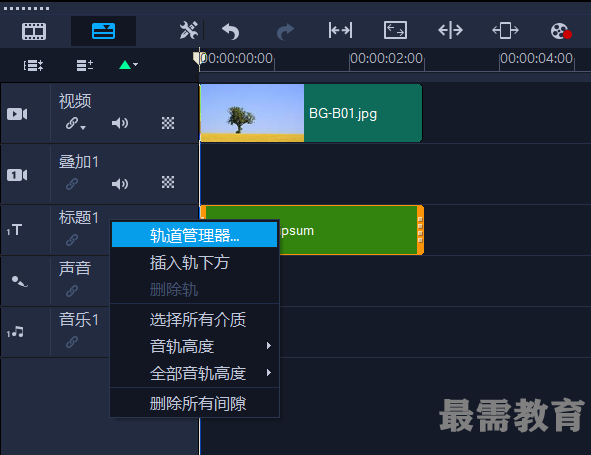This screenshot has height=455, width=591.
Task: Click the Undo arrow
Action: coord(230,31)
